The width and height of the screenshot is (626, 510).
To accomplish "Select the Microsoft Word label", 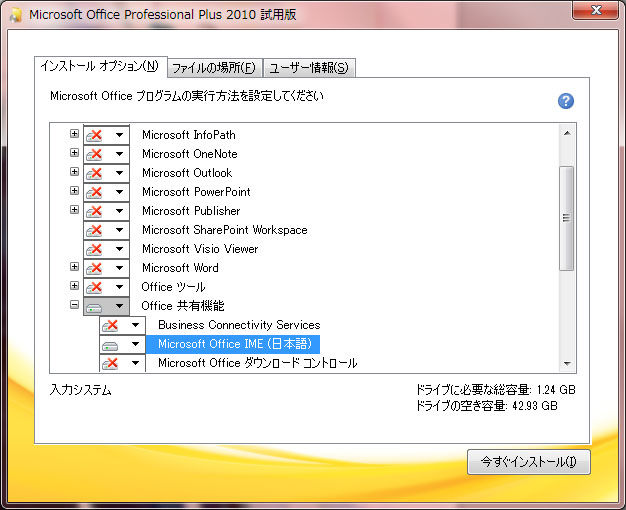I will pyautogui.click(x=180, y=268).
